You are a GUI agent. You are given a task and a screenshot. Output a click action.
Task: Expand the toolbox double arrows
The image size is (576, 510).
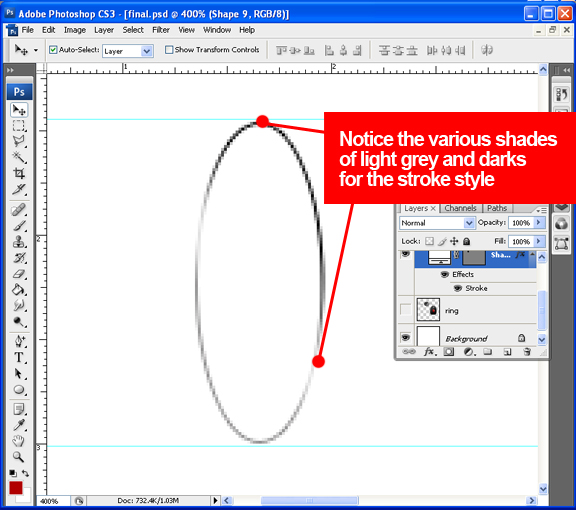pyautogui.click(x=10, y=70)
